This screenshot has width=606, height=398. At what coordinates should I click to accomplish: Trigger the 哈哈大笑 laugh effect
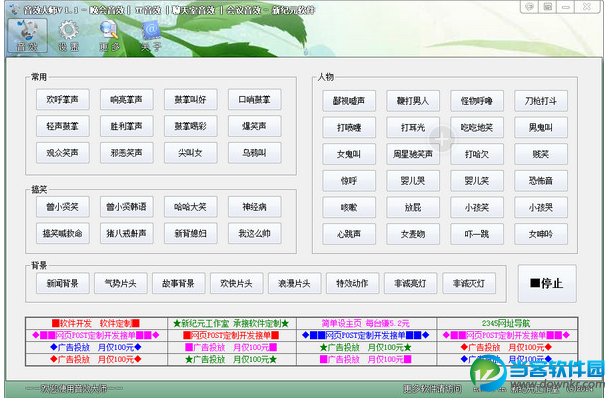(x=191, y=207)
